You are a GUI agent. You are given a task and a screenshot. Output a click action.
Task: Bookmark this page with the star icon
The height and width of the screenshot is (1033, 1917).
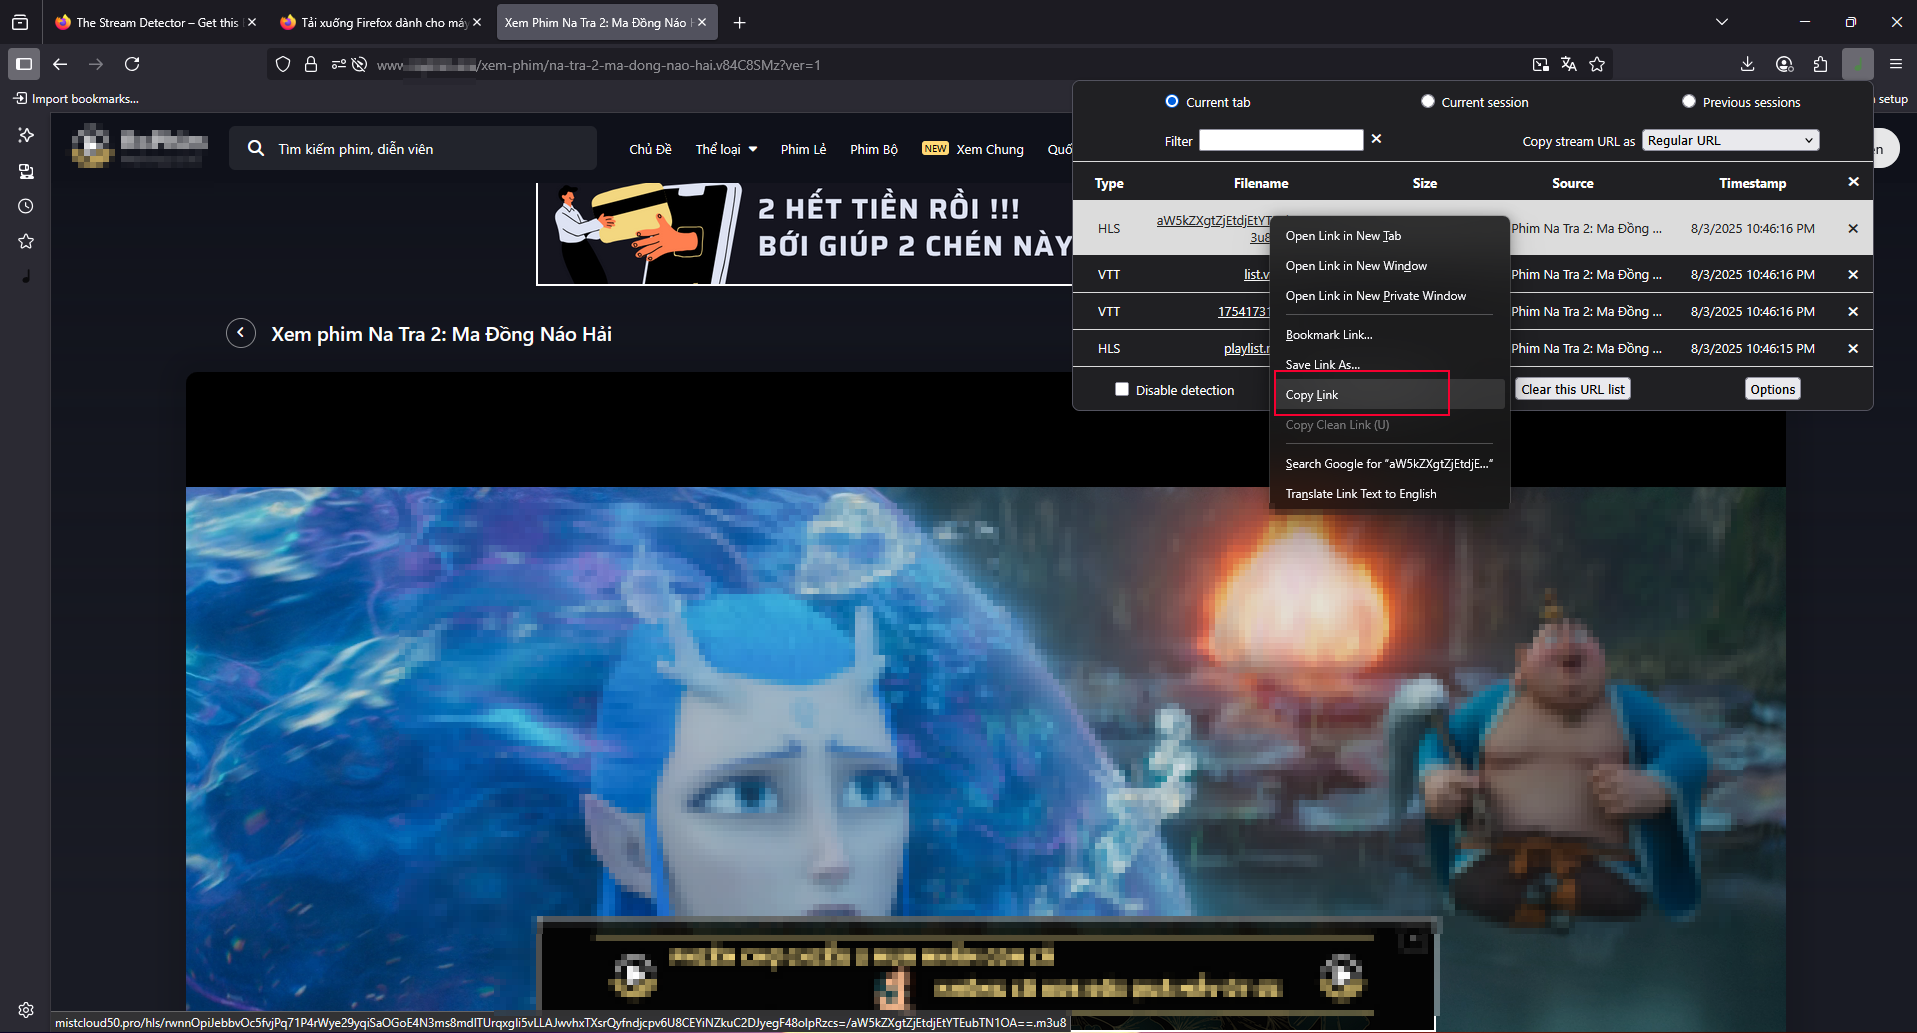(x=1597, y=64)
